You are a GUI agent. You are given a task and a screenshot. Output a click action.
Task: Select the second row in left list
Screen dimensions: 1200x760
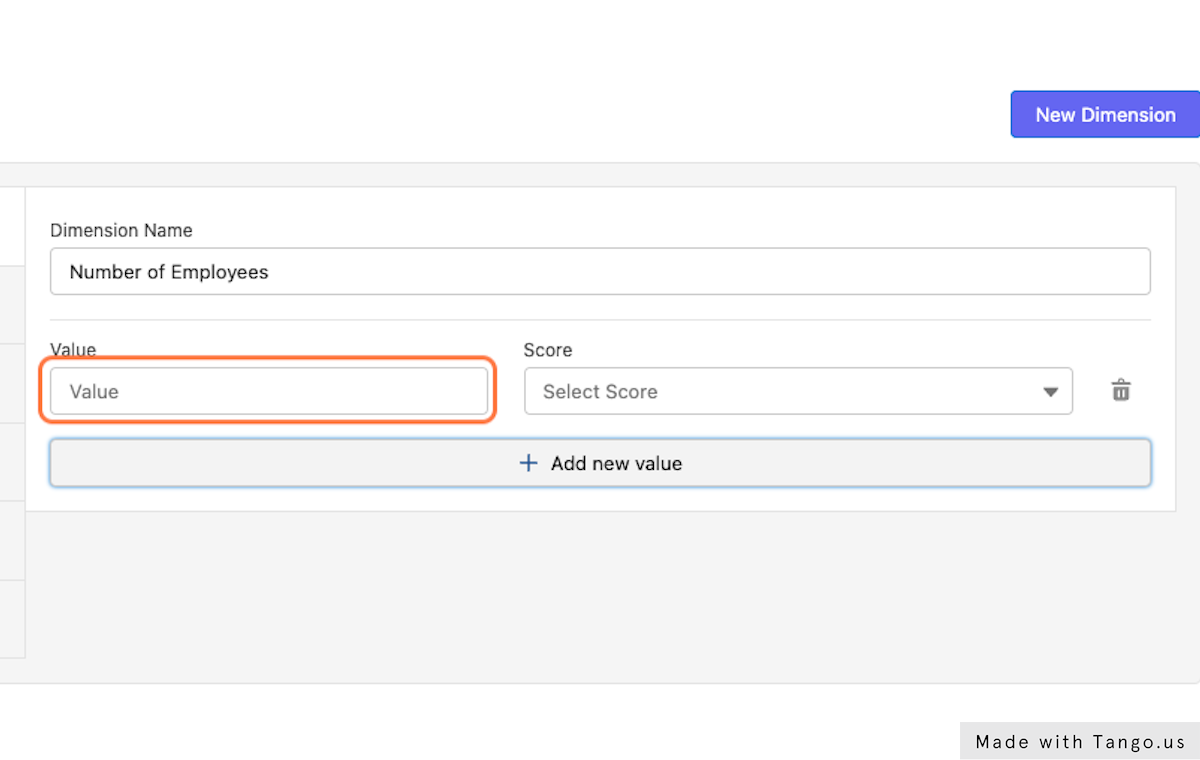point(12,305)
